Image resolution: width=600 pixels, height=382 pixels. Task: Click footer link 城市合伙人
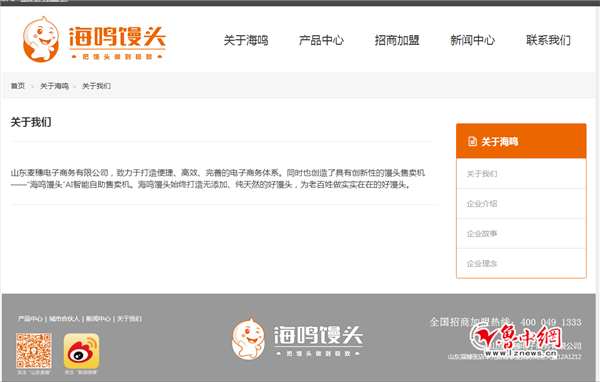[x=64, y=318]
